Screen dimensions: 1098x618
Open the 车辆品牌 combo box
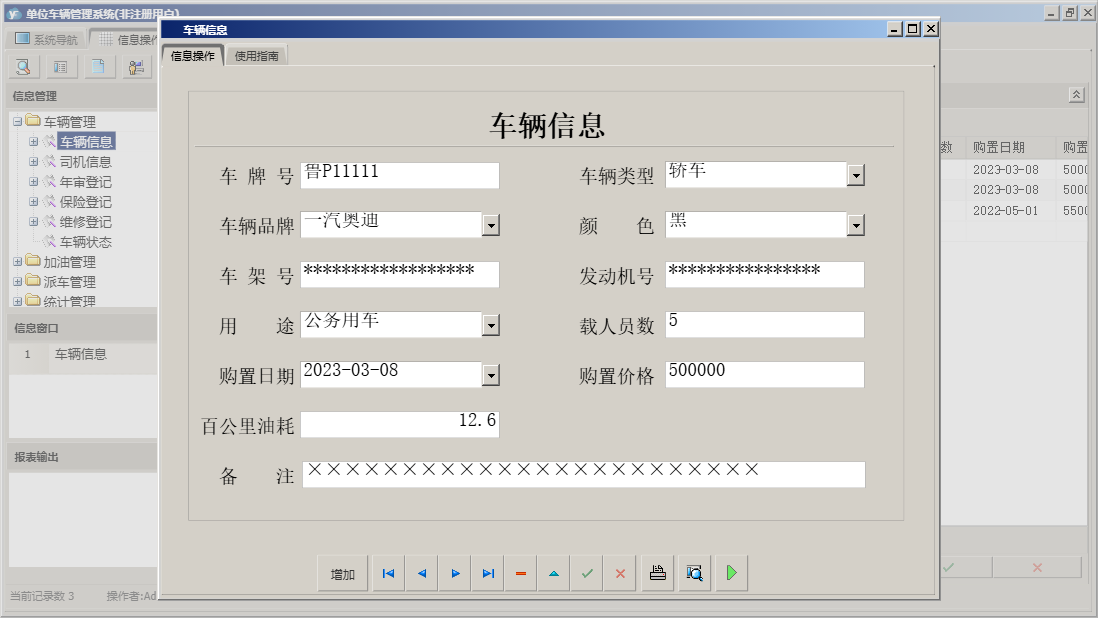490,224
